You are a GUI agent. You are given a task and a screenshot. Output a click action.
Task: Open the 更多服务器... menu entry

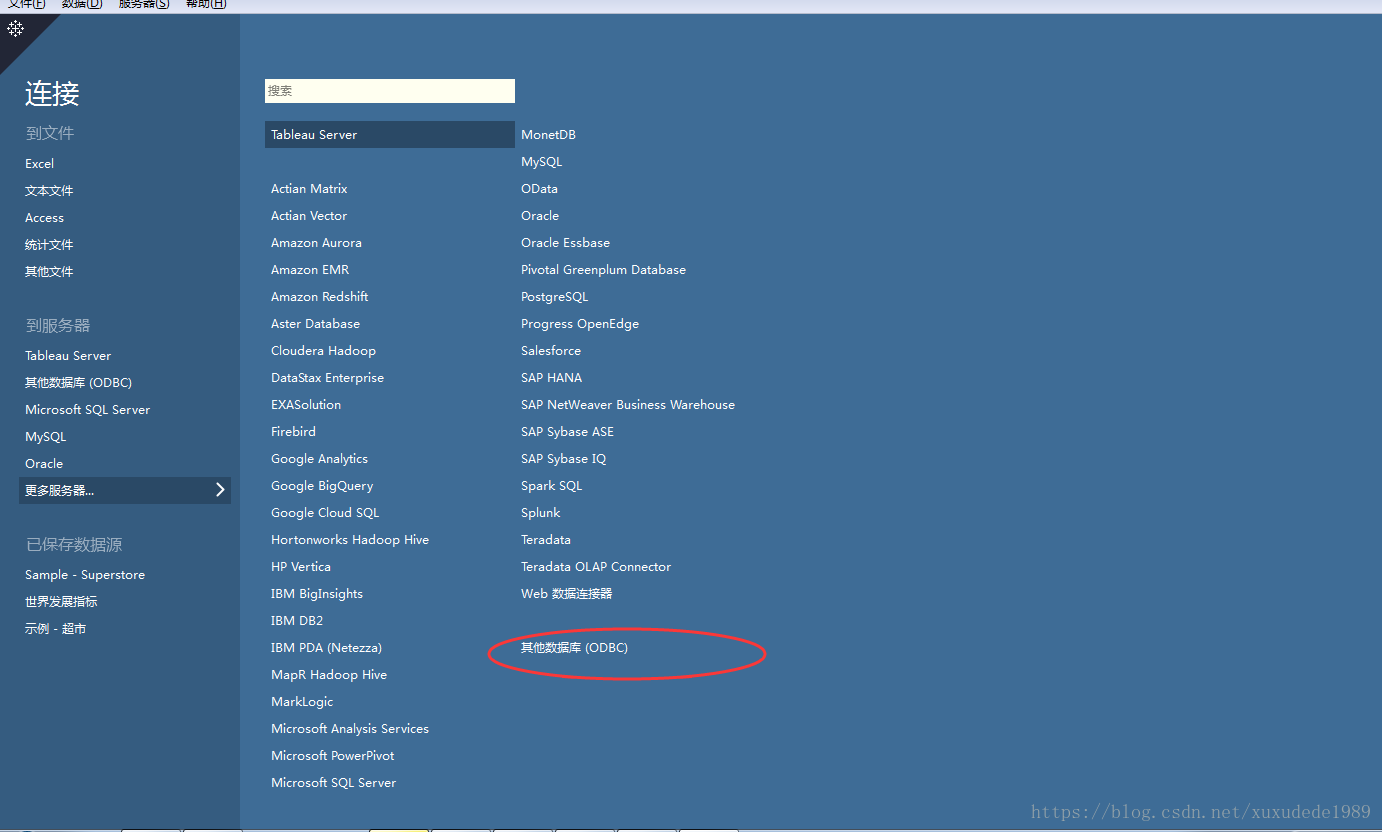click(x=125, y=490)
